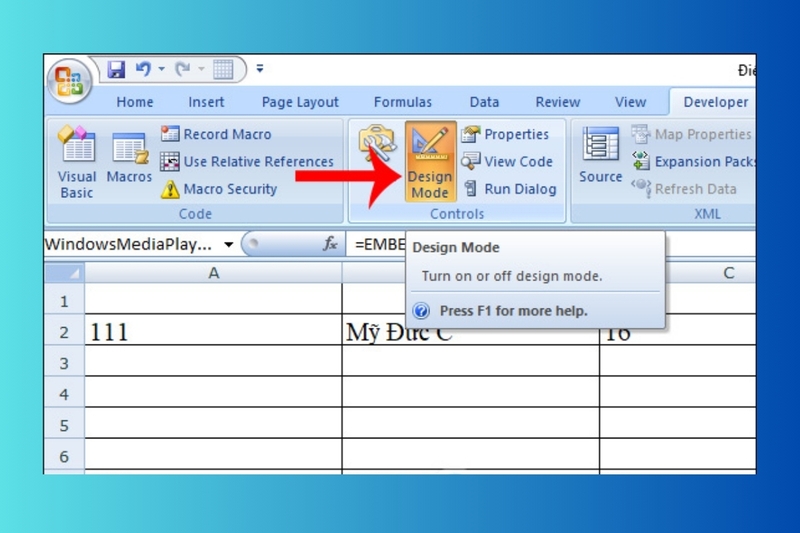This screenshot has width=800, height=533.
Task: Open the Visual Basic editor
Action: 77,162
